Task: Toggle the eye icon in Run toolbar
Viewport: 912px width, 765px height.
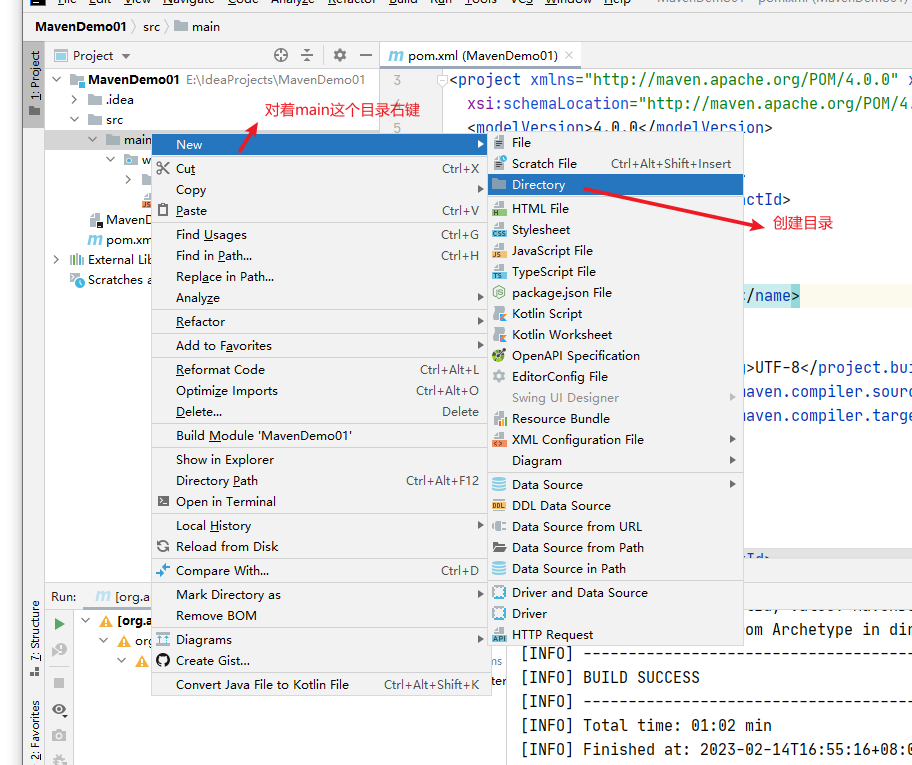Action: (x=59, y=709)
